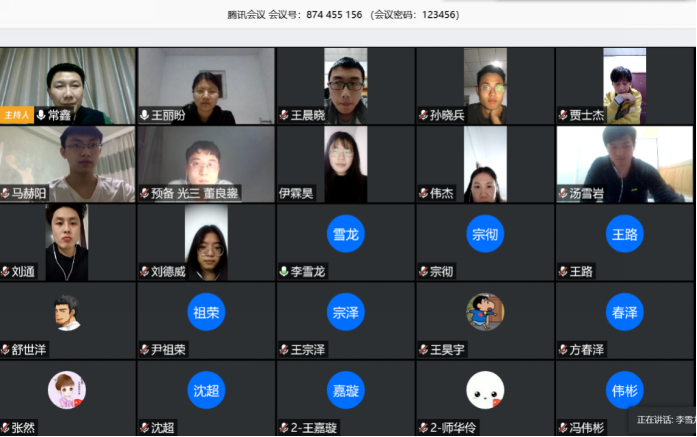The width and height of the screenshot is (697, 437).
Task: Click the microphone icon beside 常鑫
Action: pos(41,115)
